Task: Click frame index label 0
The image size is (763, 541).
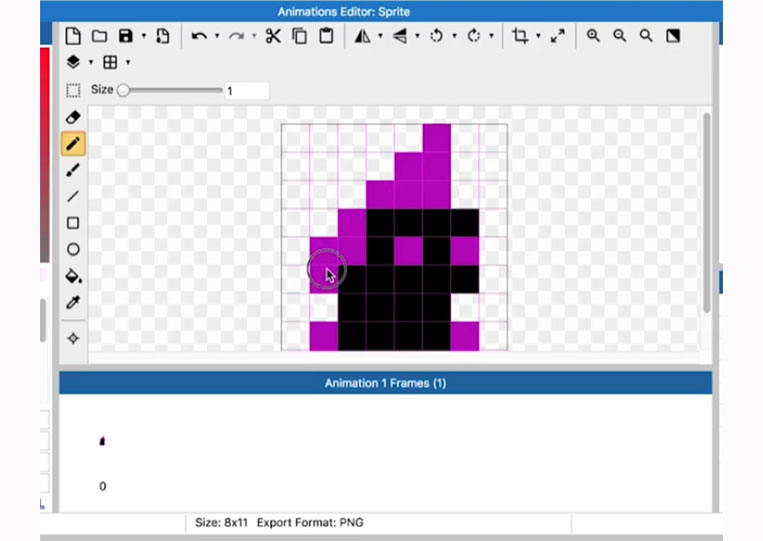Action: tap(103, 486)
